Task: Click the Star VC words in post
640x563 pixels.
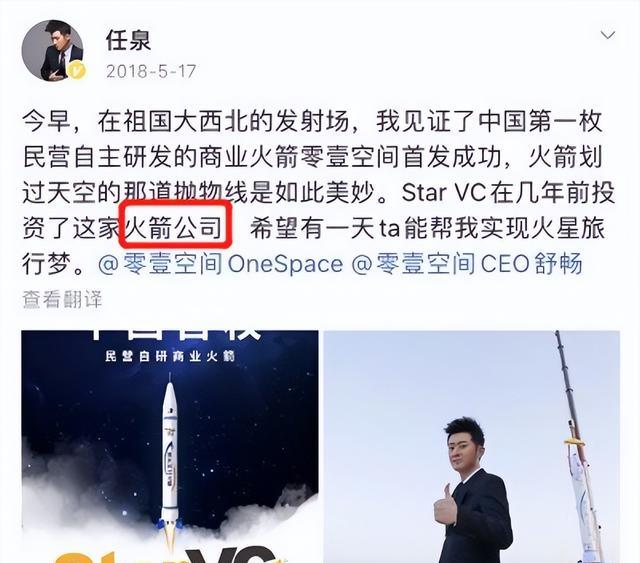Action: [444, 193]
